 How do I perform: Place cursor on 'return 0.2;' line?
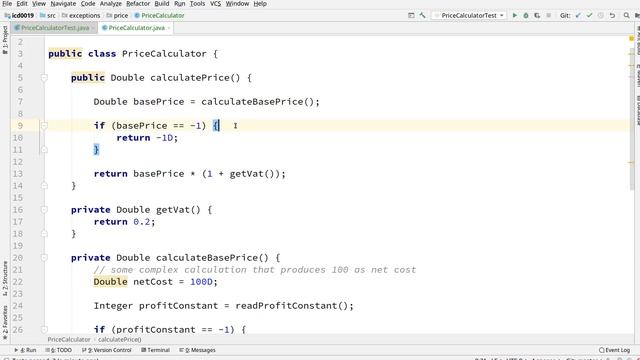(124, 222)
